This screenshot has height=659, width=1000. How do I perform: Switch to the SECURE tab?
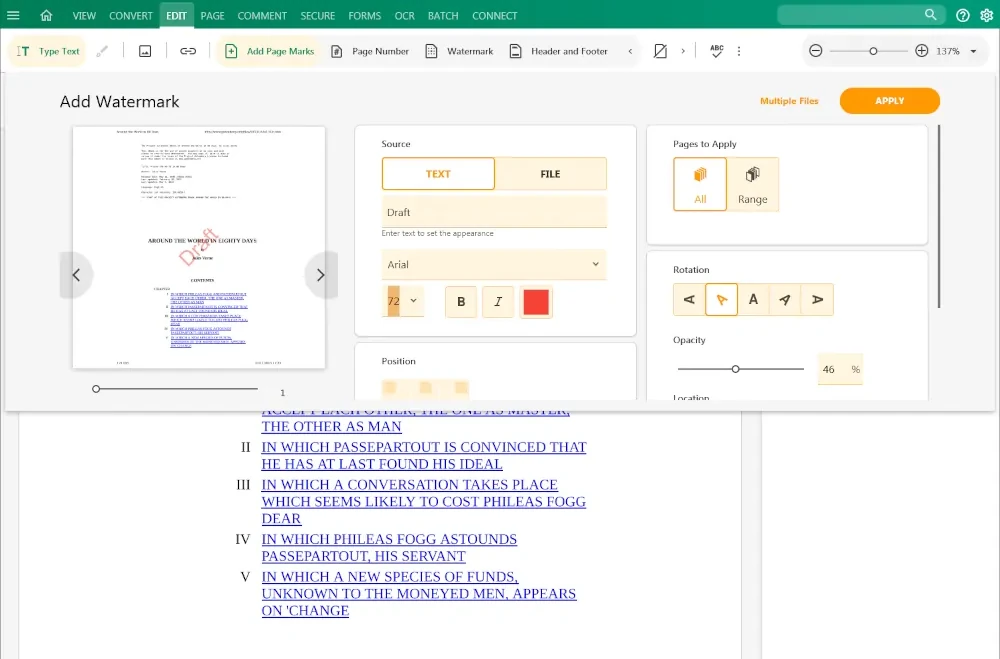(x=318, y=15)
